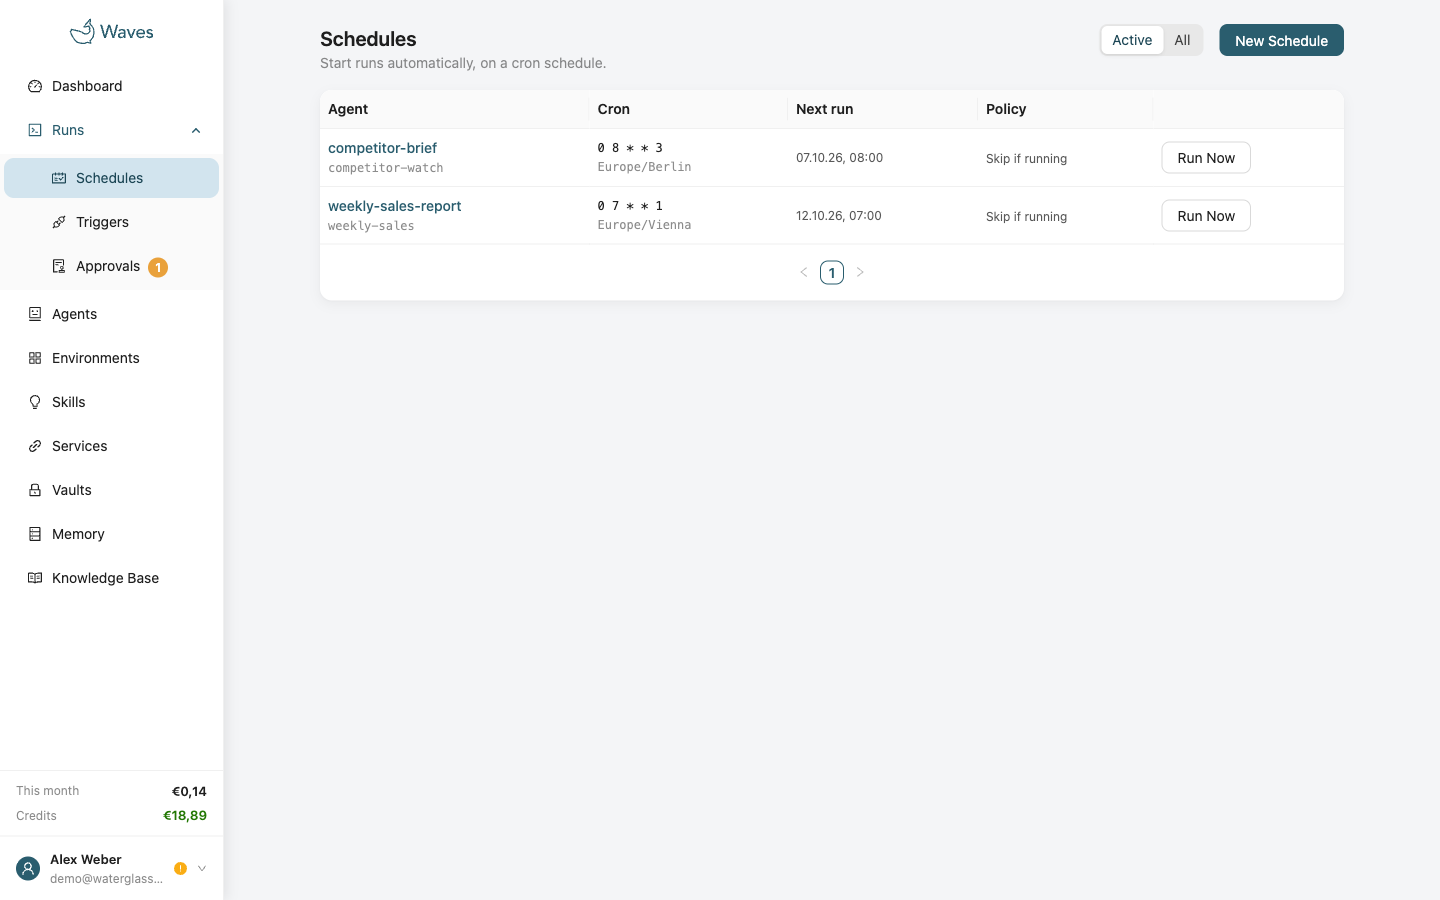The image size is (1440, 900).
Task: Click the New Schedule button
Action: pyautogui.click(x=1281, y=40)
